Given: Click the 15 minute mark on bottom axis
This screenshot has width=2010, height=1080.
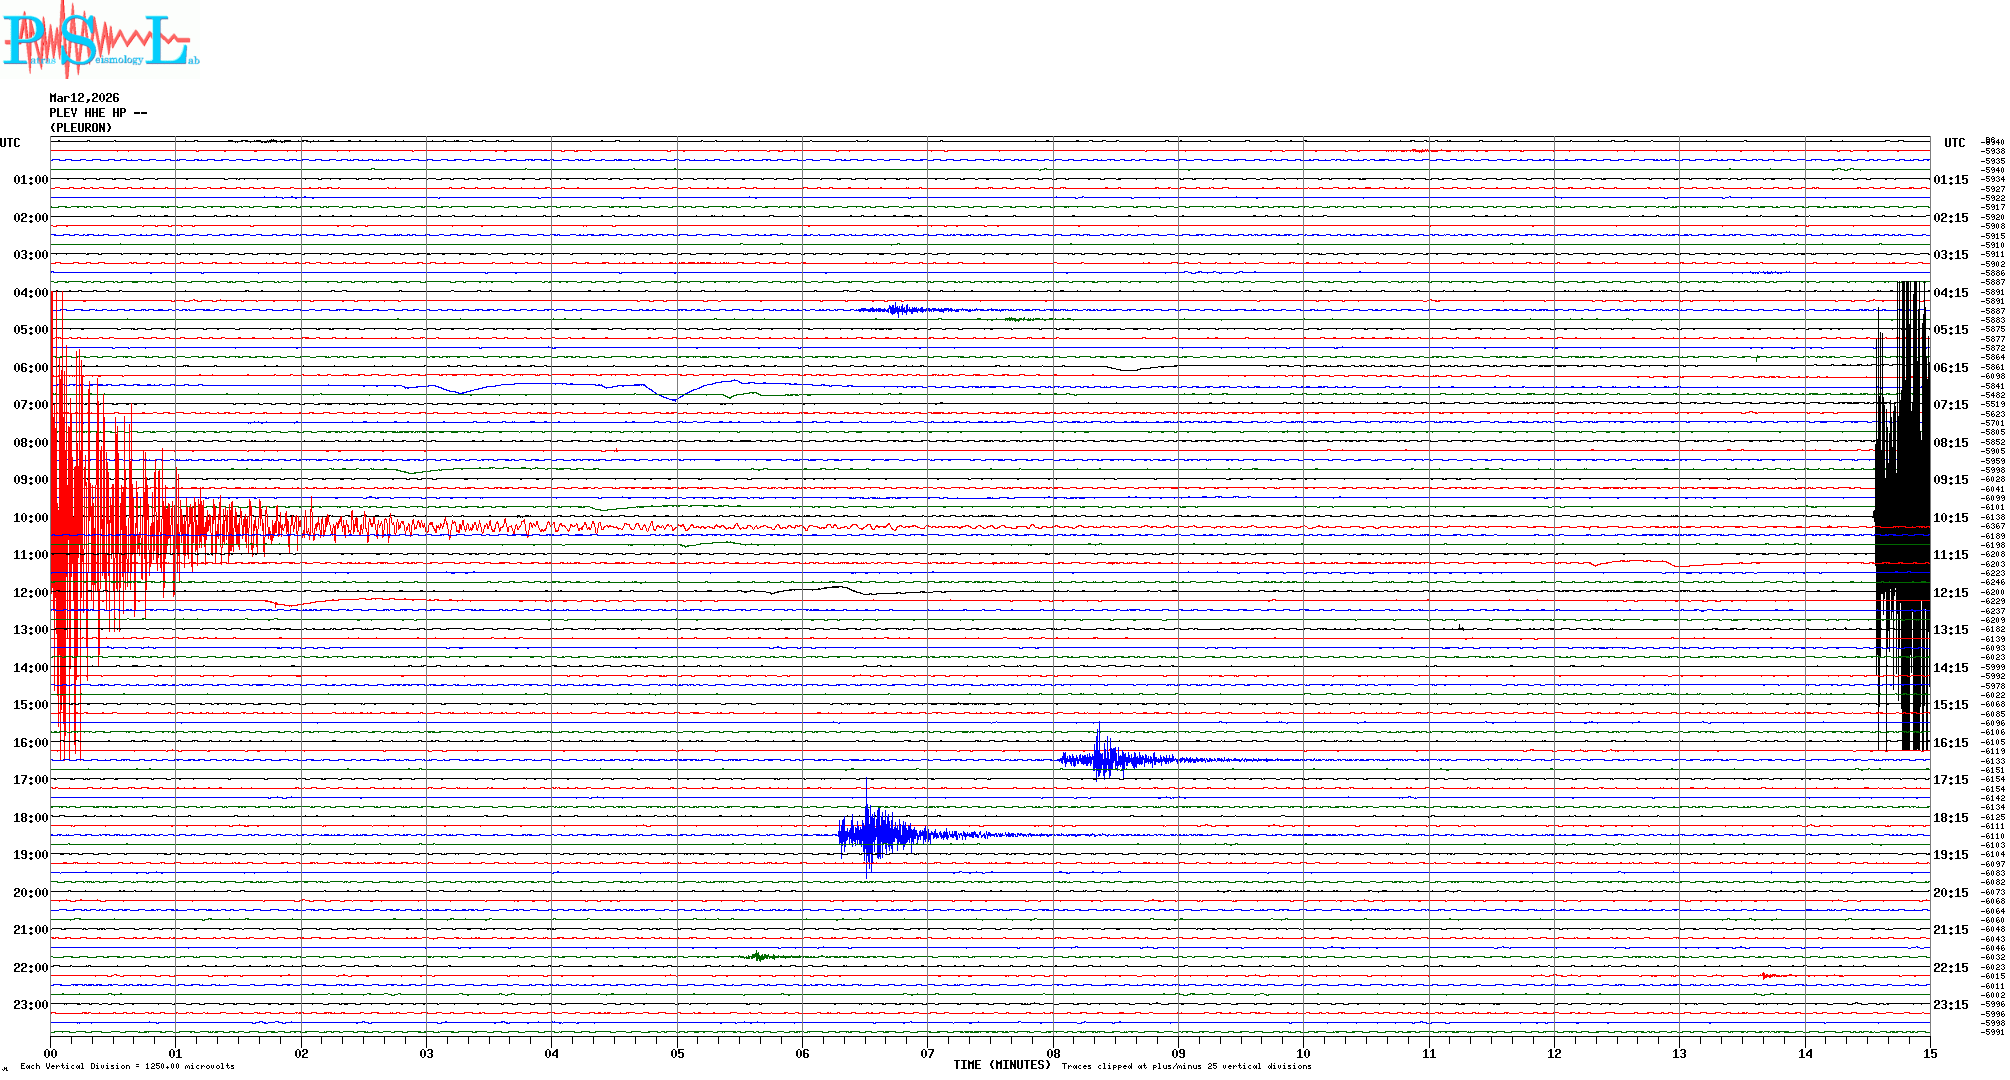Looking at the screenshot, I should 1929,1053.
